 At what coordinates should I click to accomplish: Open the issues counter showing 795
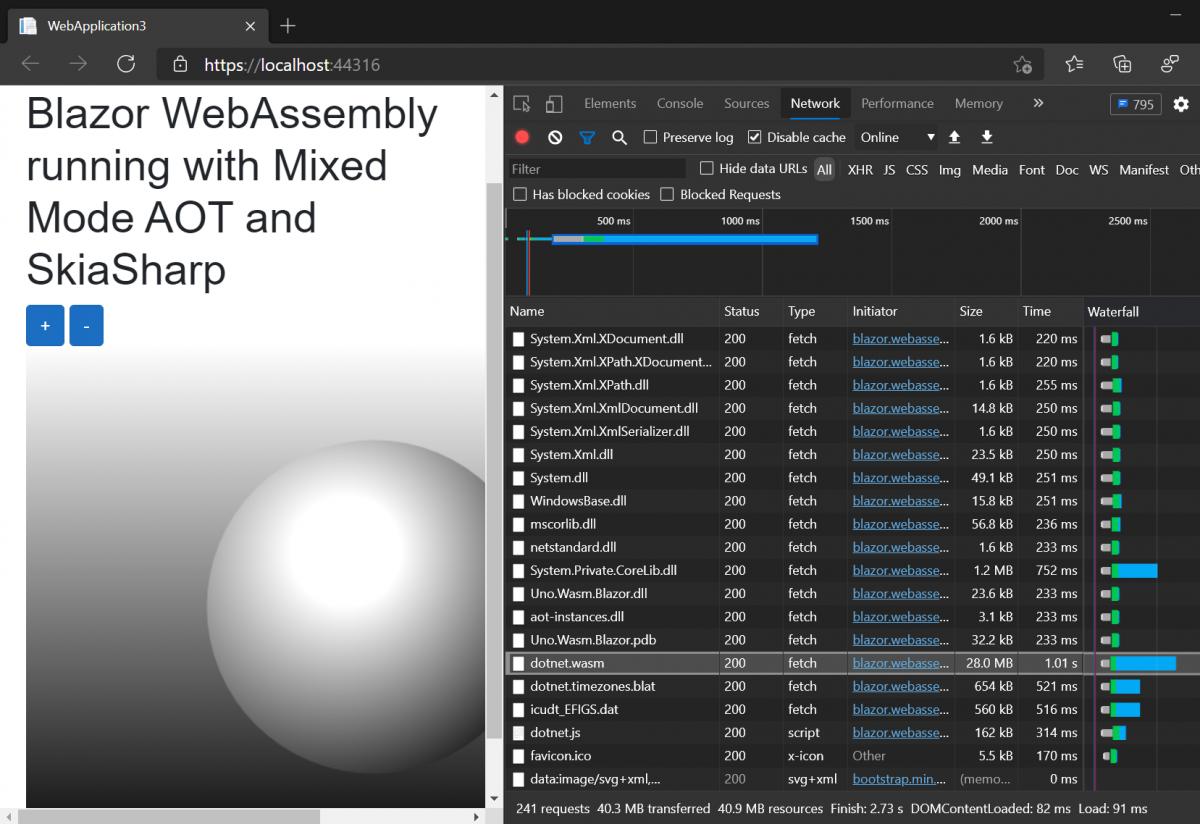[x=1135, y=103]
